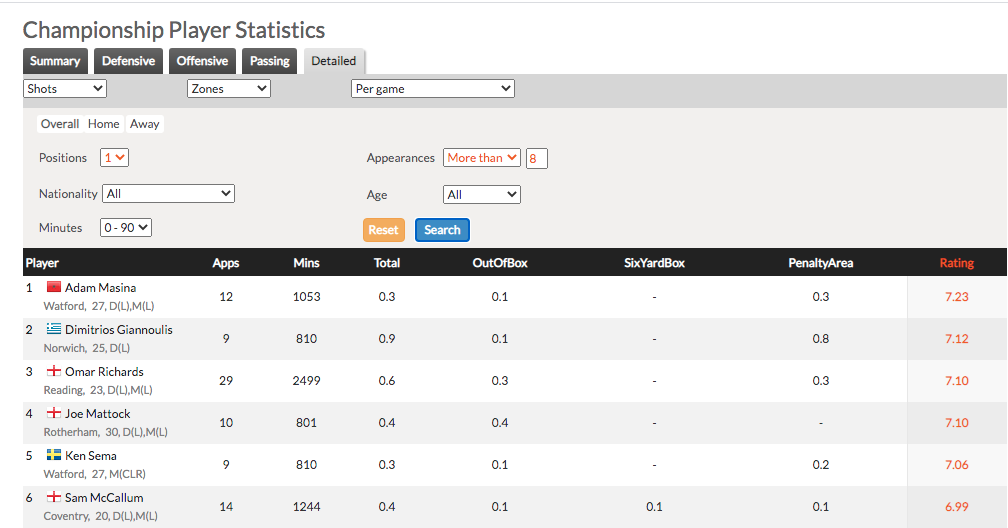Click Sam McCallum's rating 6.99
This screenshot has width=1008, height=528.
(x=957, y=507)
